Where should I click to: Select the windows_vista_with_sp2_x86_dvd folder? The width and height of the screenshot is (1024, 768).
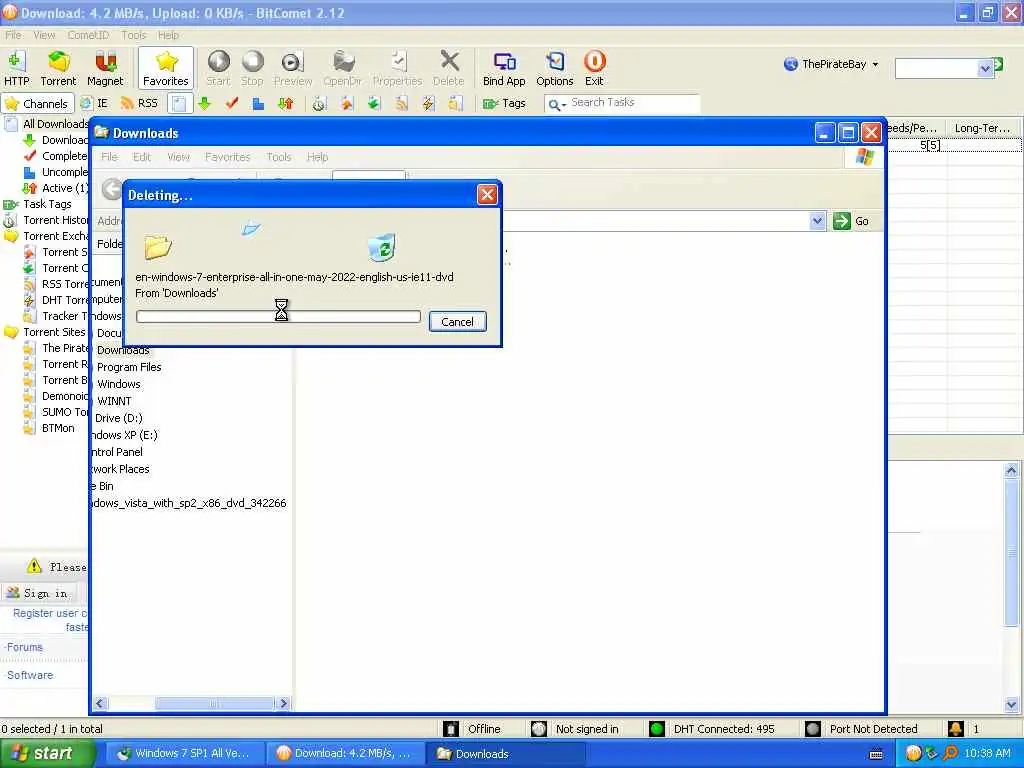tap(189, 503)
